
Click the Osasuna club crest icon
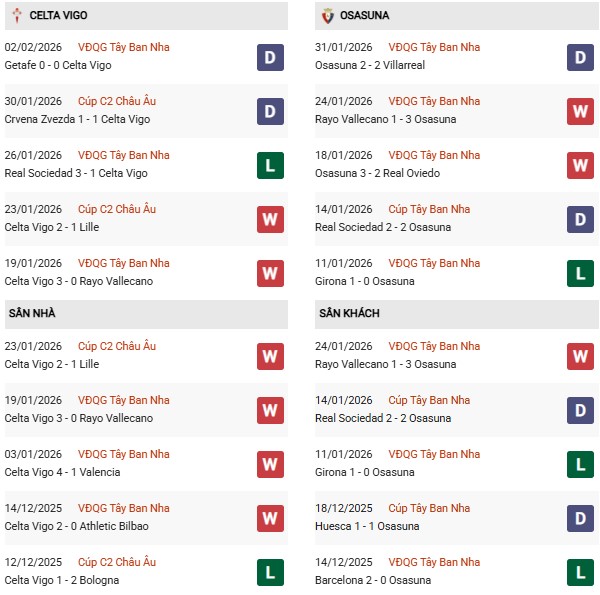click(329, 16)
